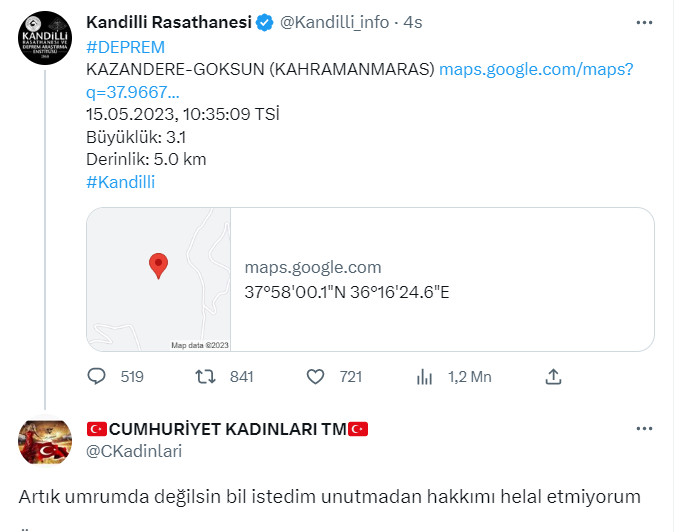Open the #DEPREM hashtag

(x=126, y=46)
